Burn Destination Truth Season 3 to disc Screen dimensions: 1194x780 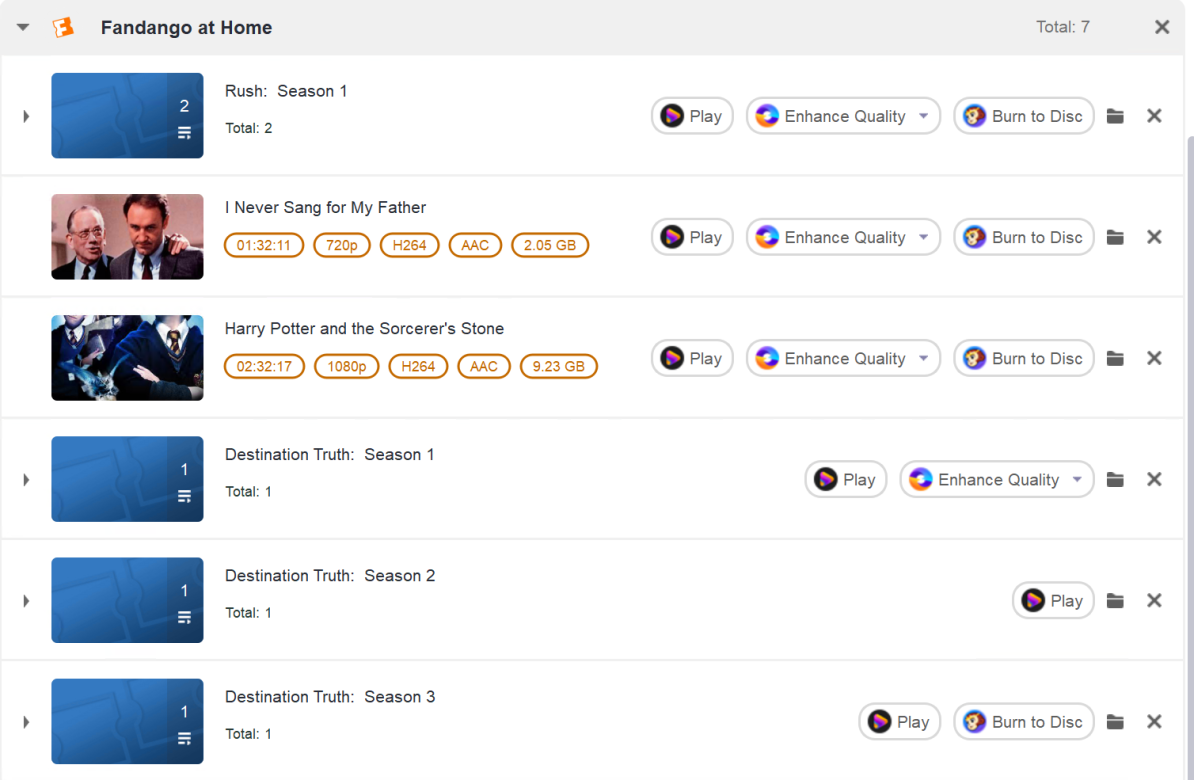pos(1023,721)
